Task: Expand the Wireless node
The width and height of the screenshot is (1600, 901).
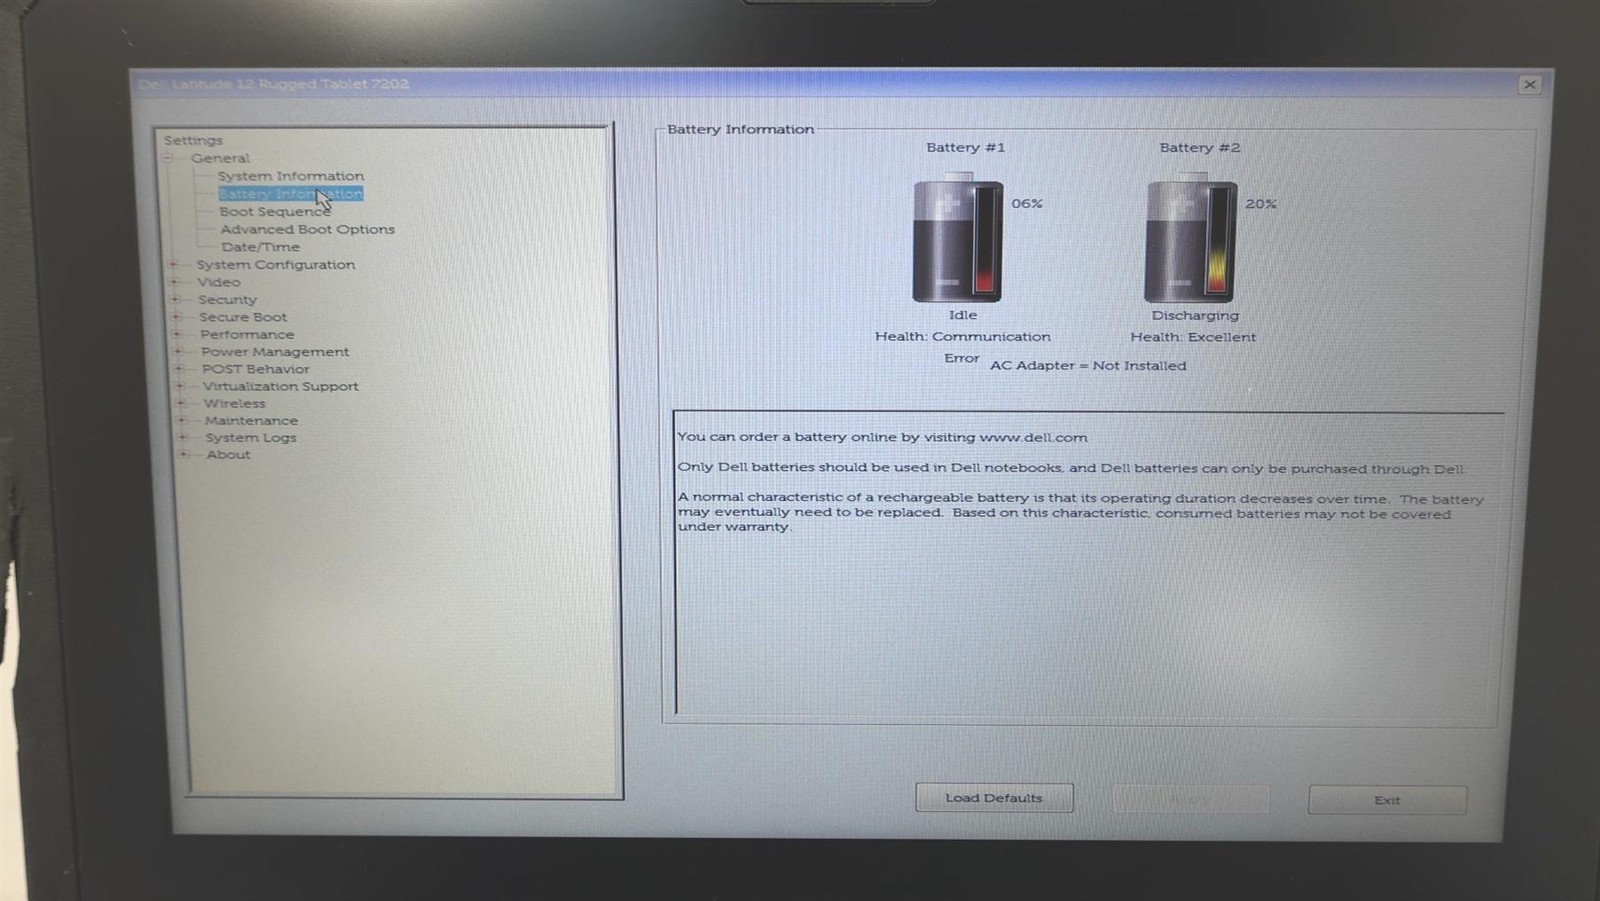Action: coord(181,403)
